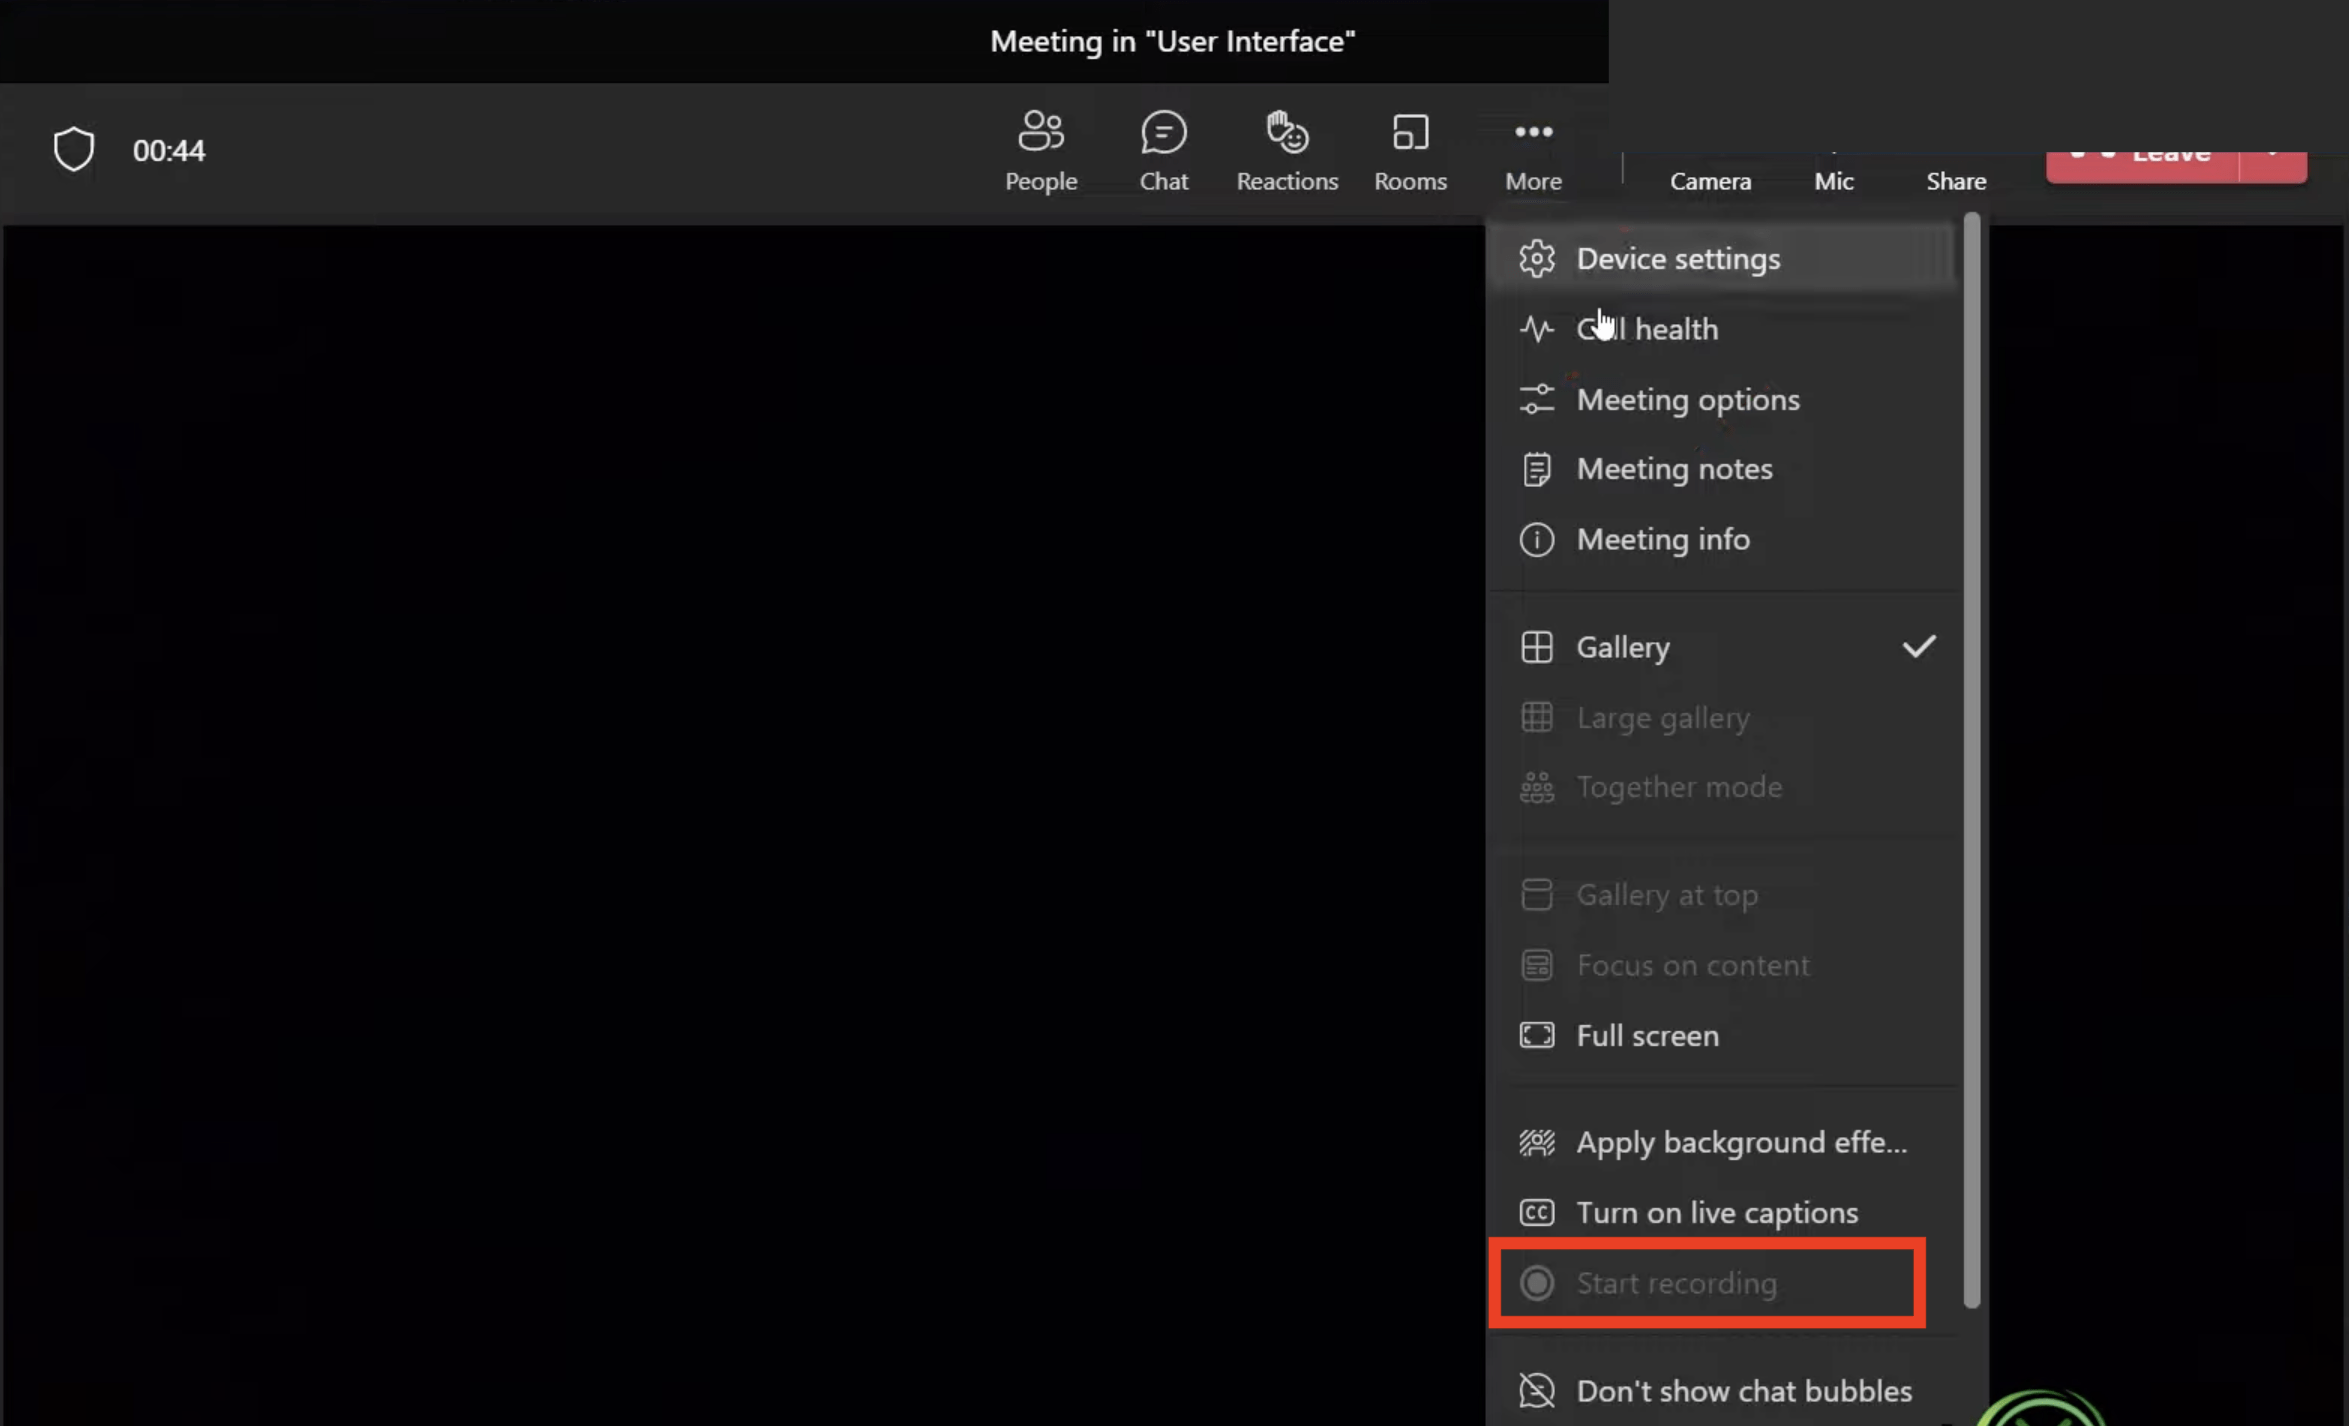The width and height of the screenshot is (2349, 1426).
Task: Click the Gallery grid icon
Action: point(1536,647)
